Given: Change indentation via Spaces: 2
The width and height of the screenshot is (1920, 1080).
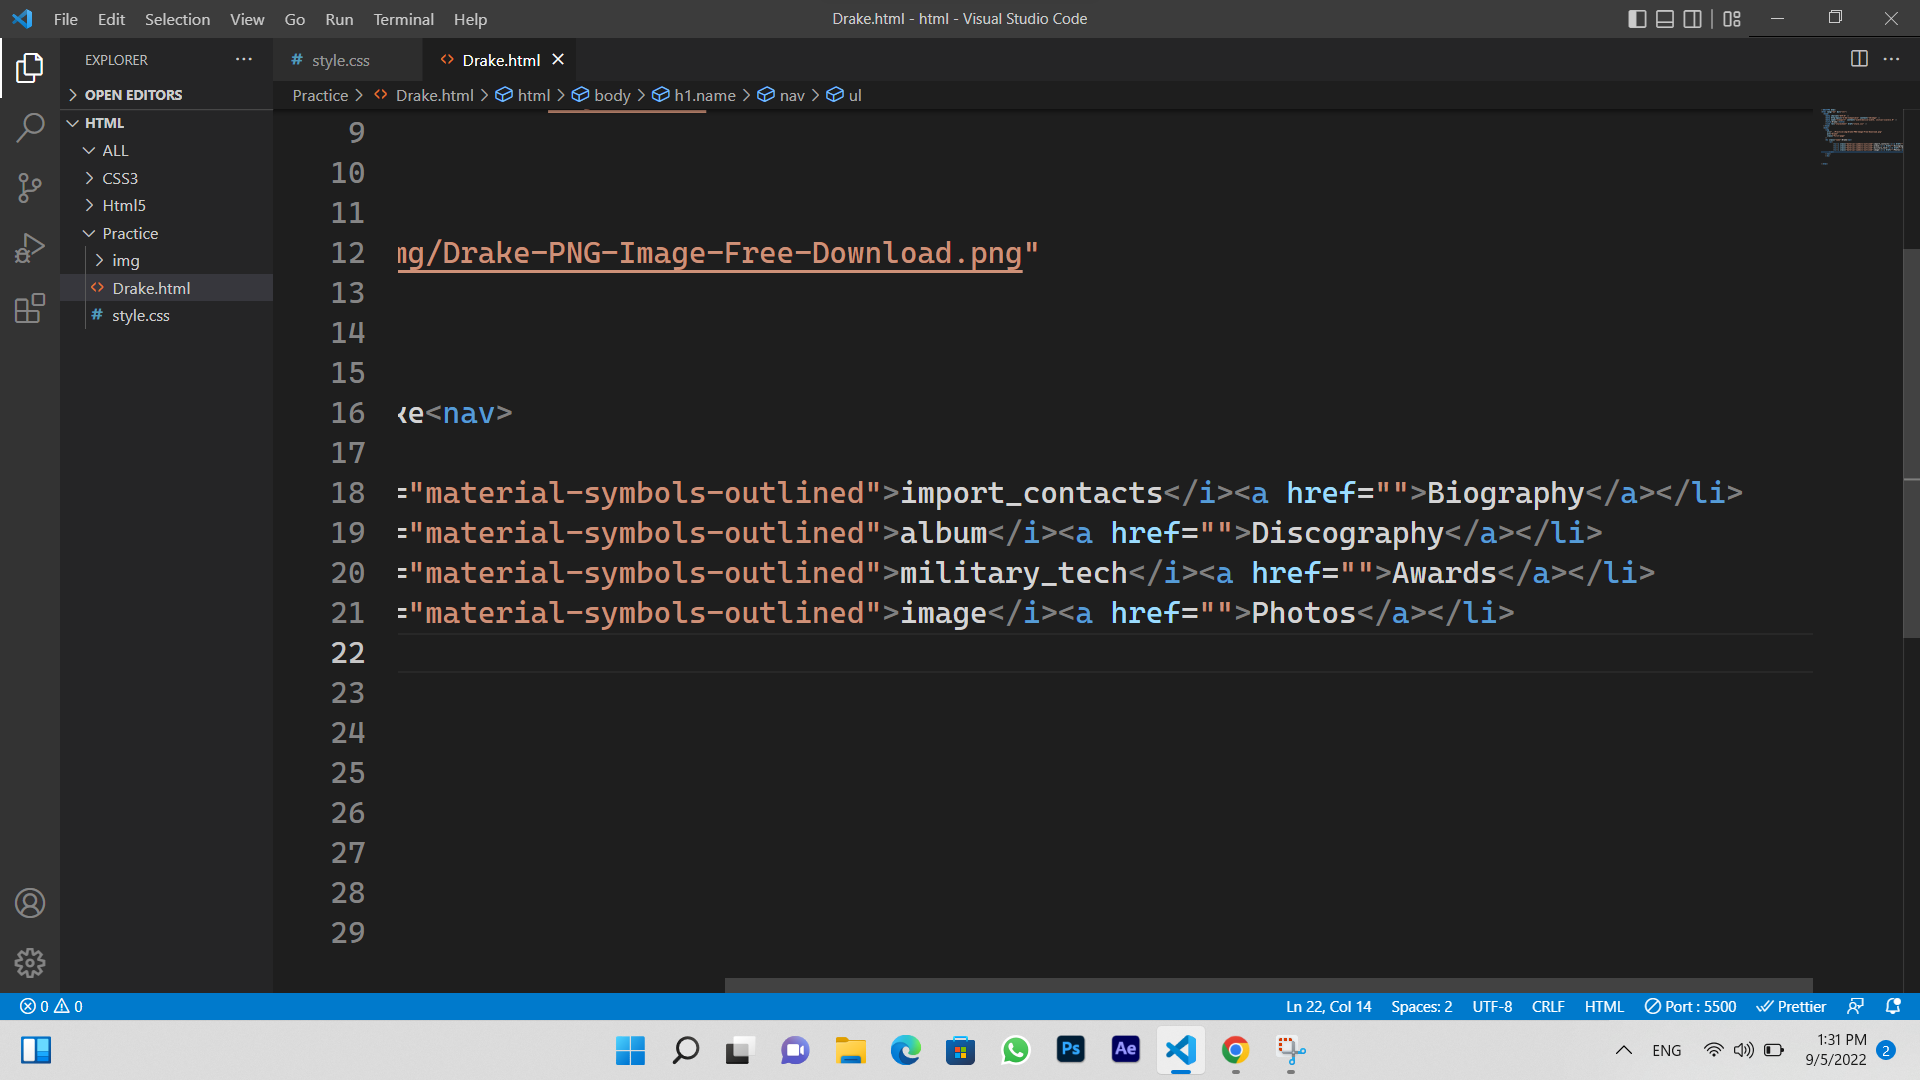Looking at the screenshot, I should pyautogui.click(x=1421, y=1006).
